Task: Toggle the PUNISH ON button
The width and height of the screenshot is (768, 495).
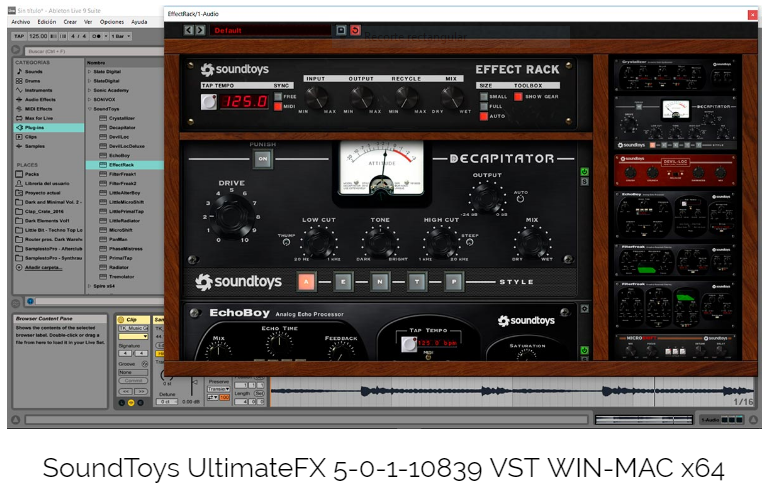Action: tap(263, 159)
